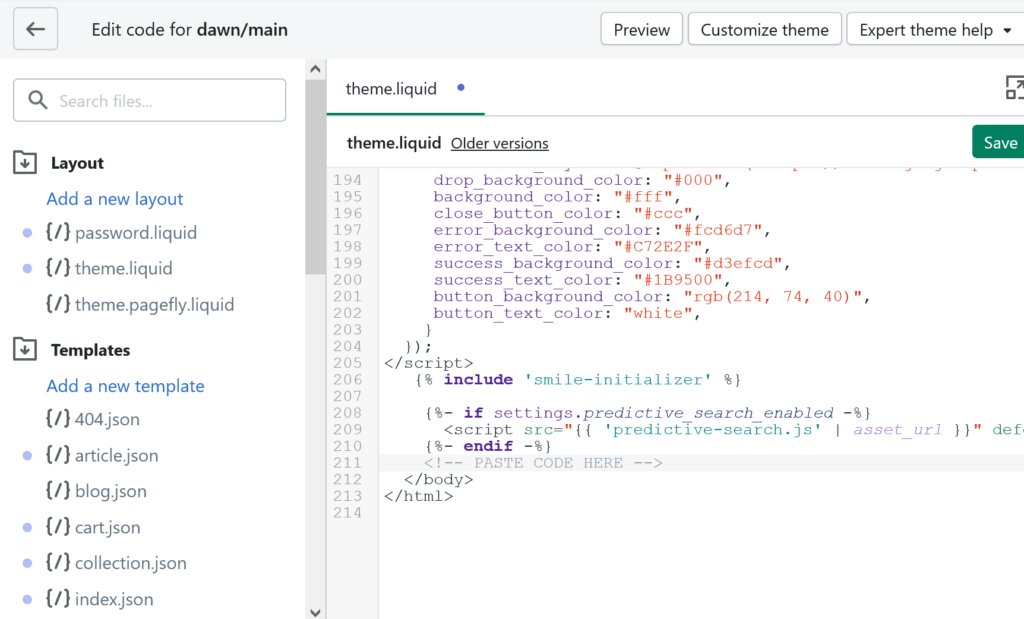Click the search magnifier icon
Viewport: 1024px width, 619px height.
click(38, 100)
